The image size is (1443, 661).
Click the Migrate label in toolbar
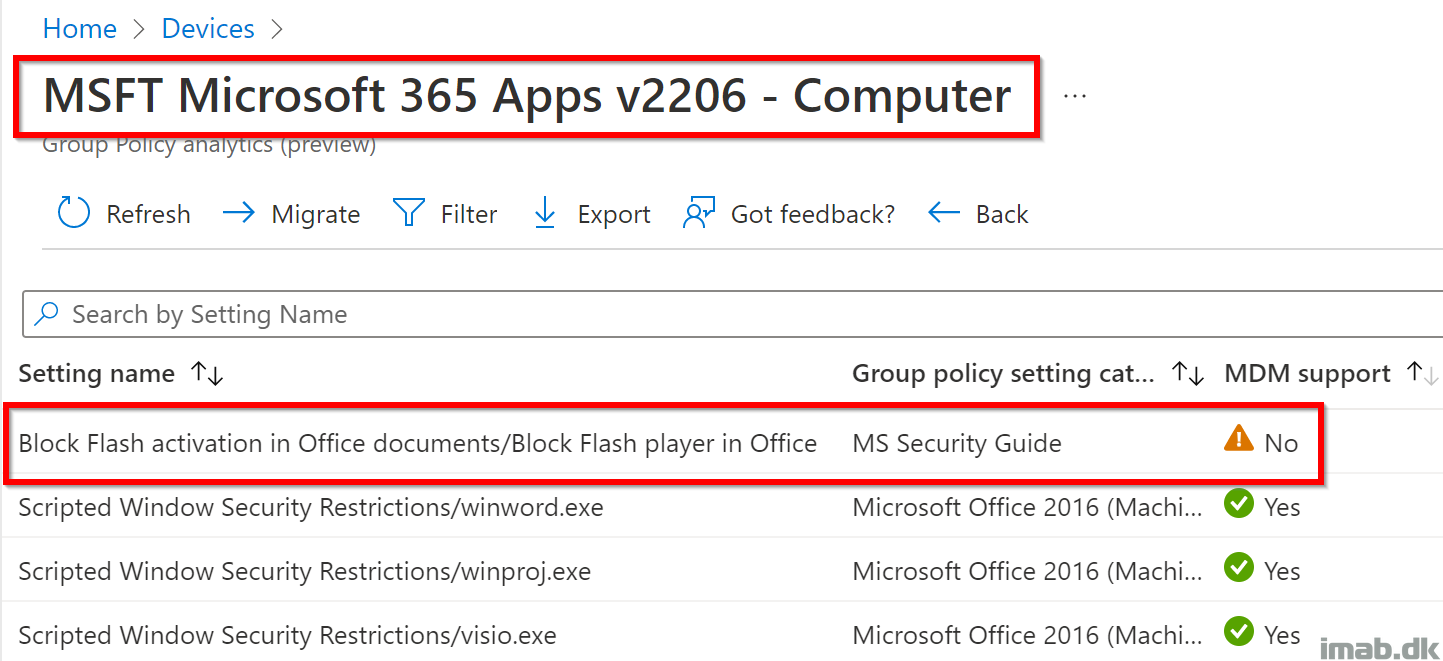[316, 214]
